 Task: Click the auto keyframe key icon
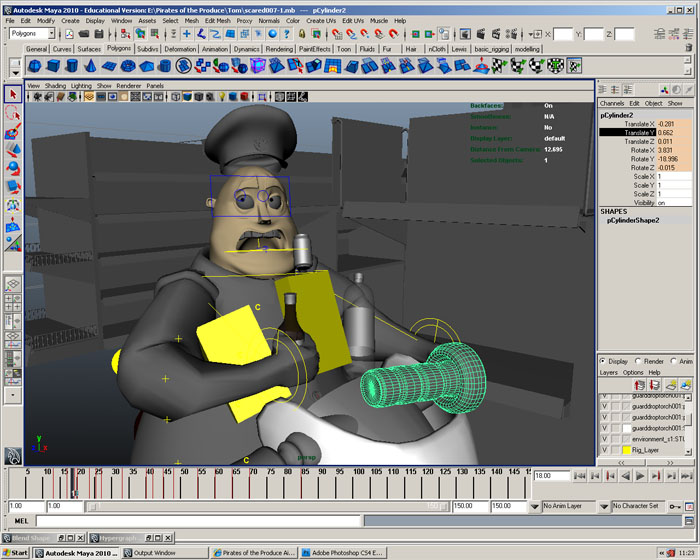(675, 506)
